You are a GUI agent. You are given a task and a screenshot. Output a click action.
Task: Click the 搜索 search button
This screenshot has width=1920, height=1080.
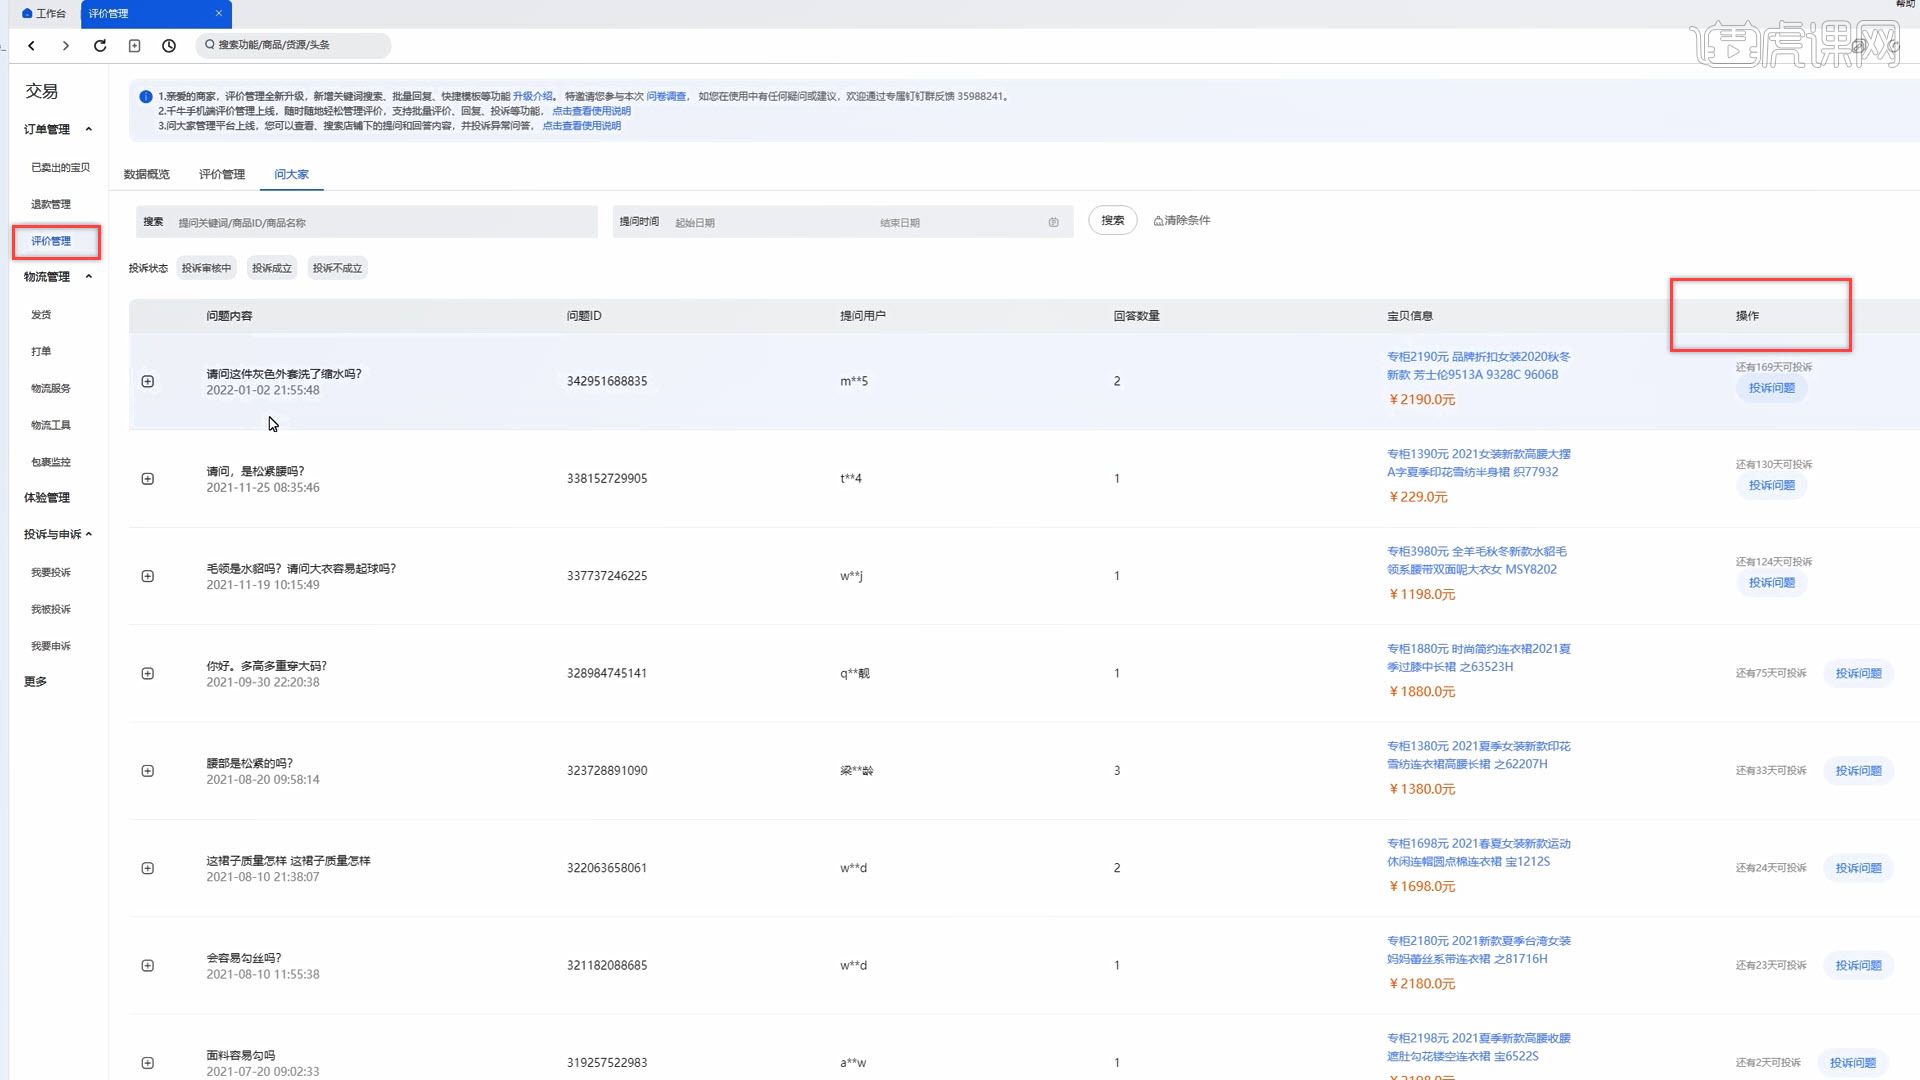coord(1112,221)
